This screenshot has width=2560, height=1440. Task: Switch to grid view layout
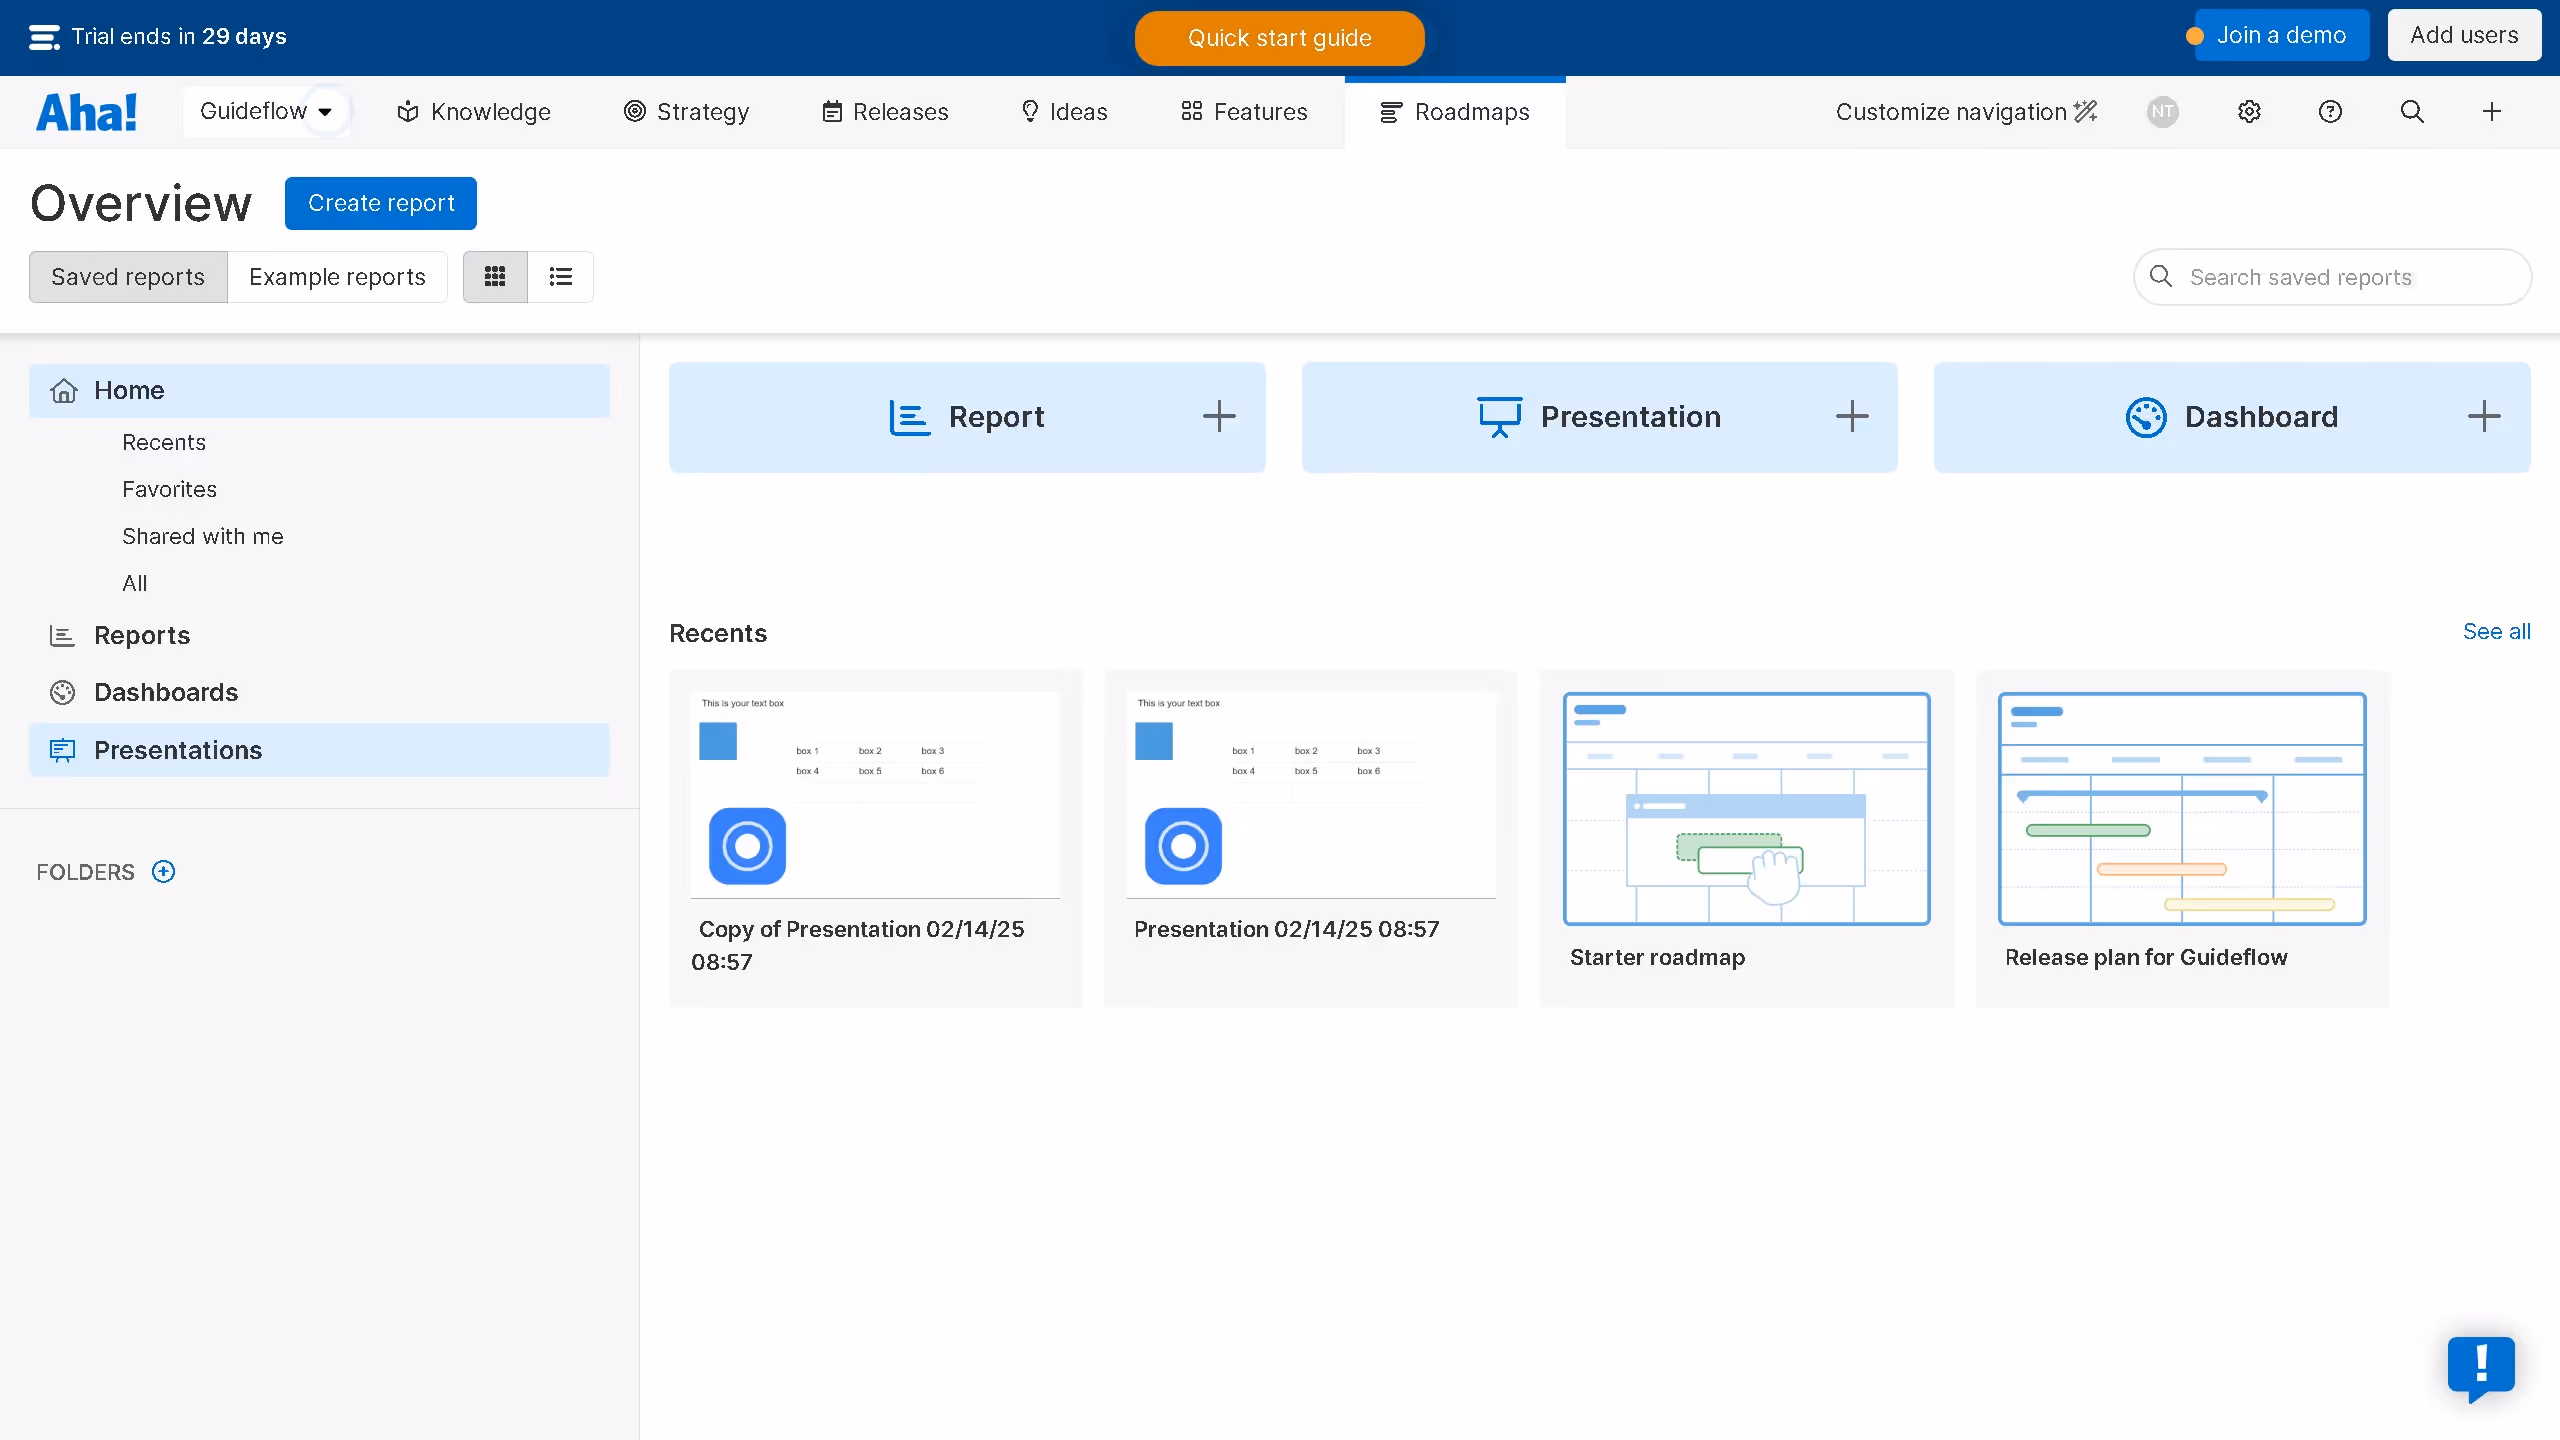point(495,277)
